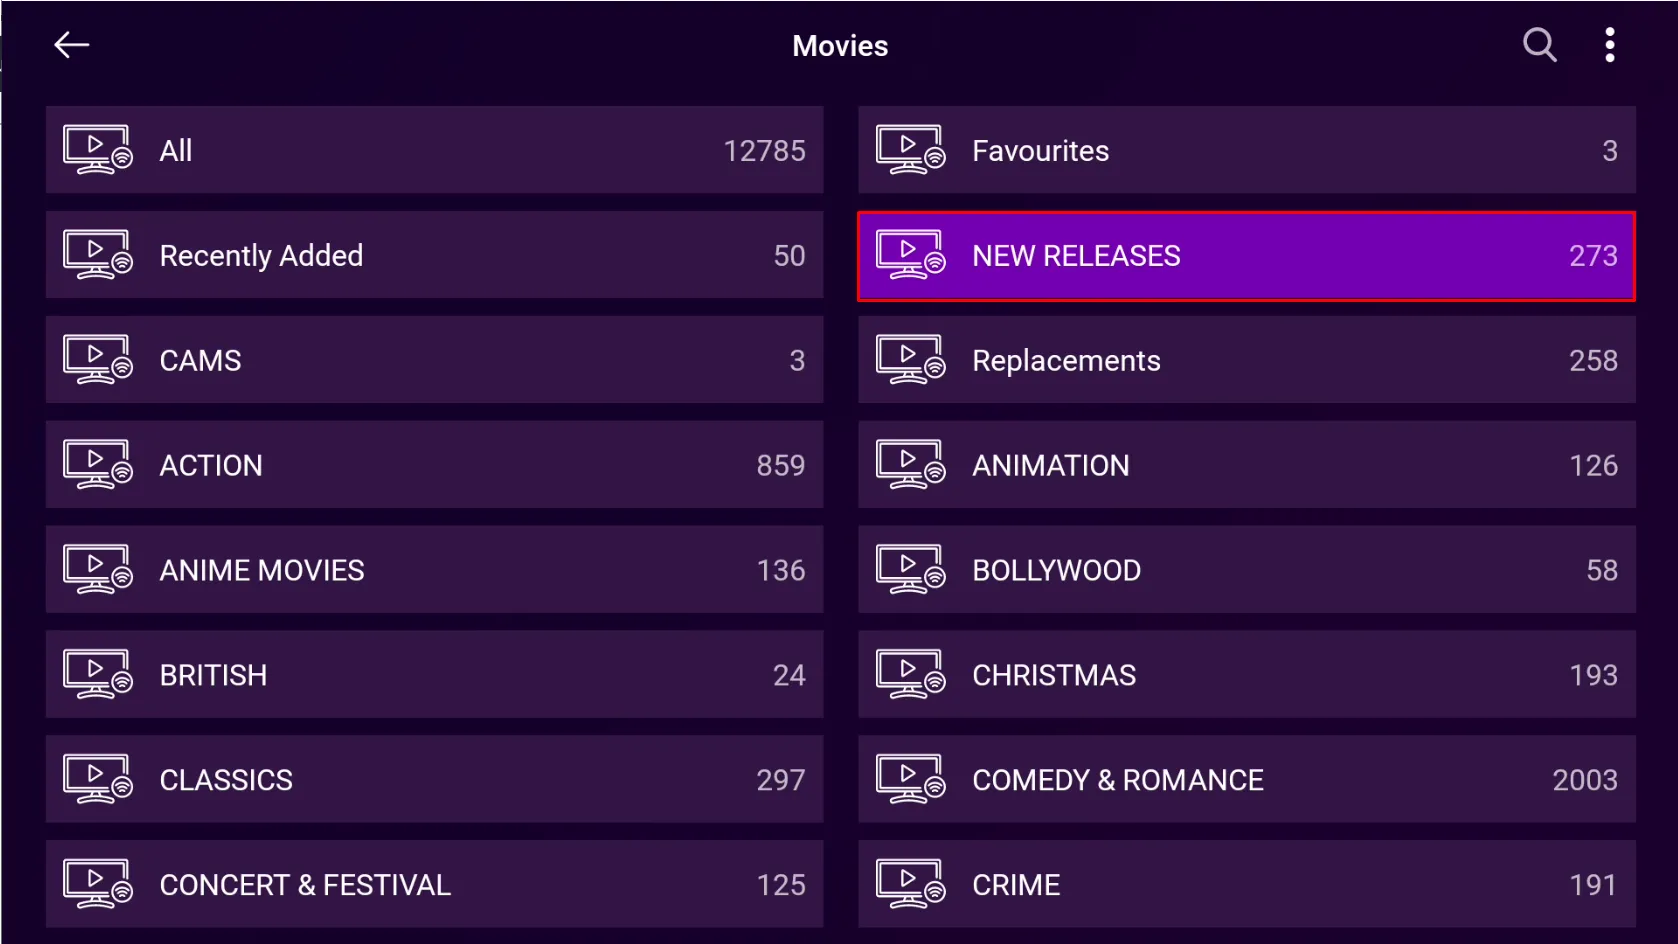The image size is (1678, 944).
Task: Open the BRITISH category
Action: [x=435, y=675]
